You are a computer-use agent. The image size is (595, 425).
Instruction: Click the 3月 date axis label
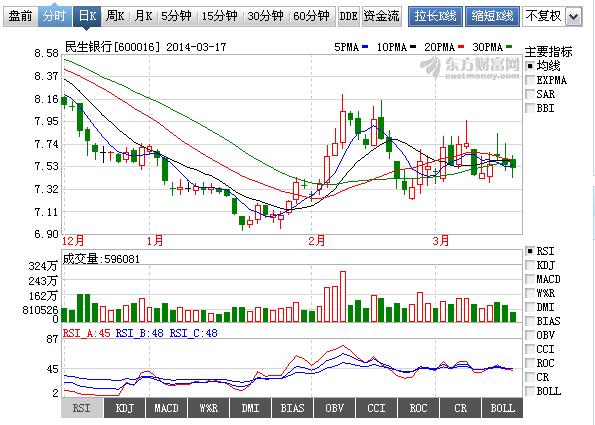441,241
